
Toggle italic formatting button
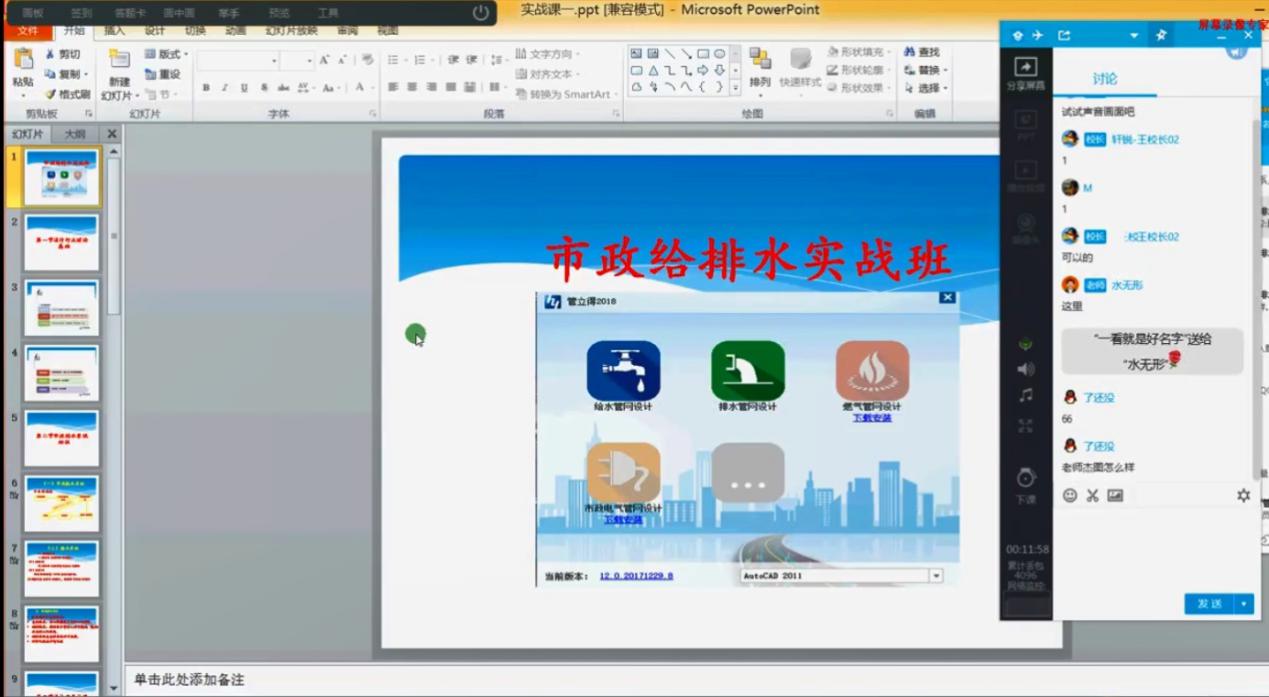(225, 88)
